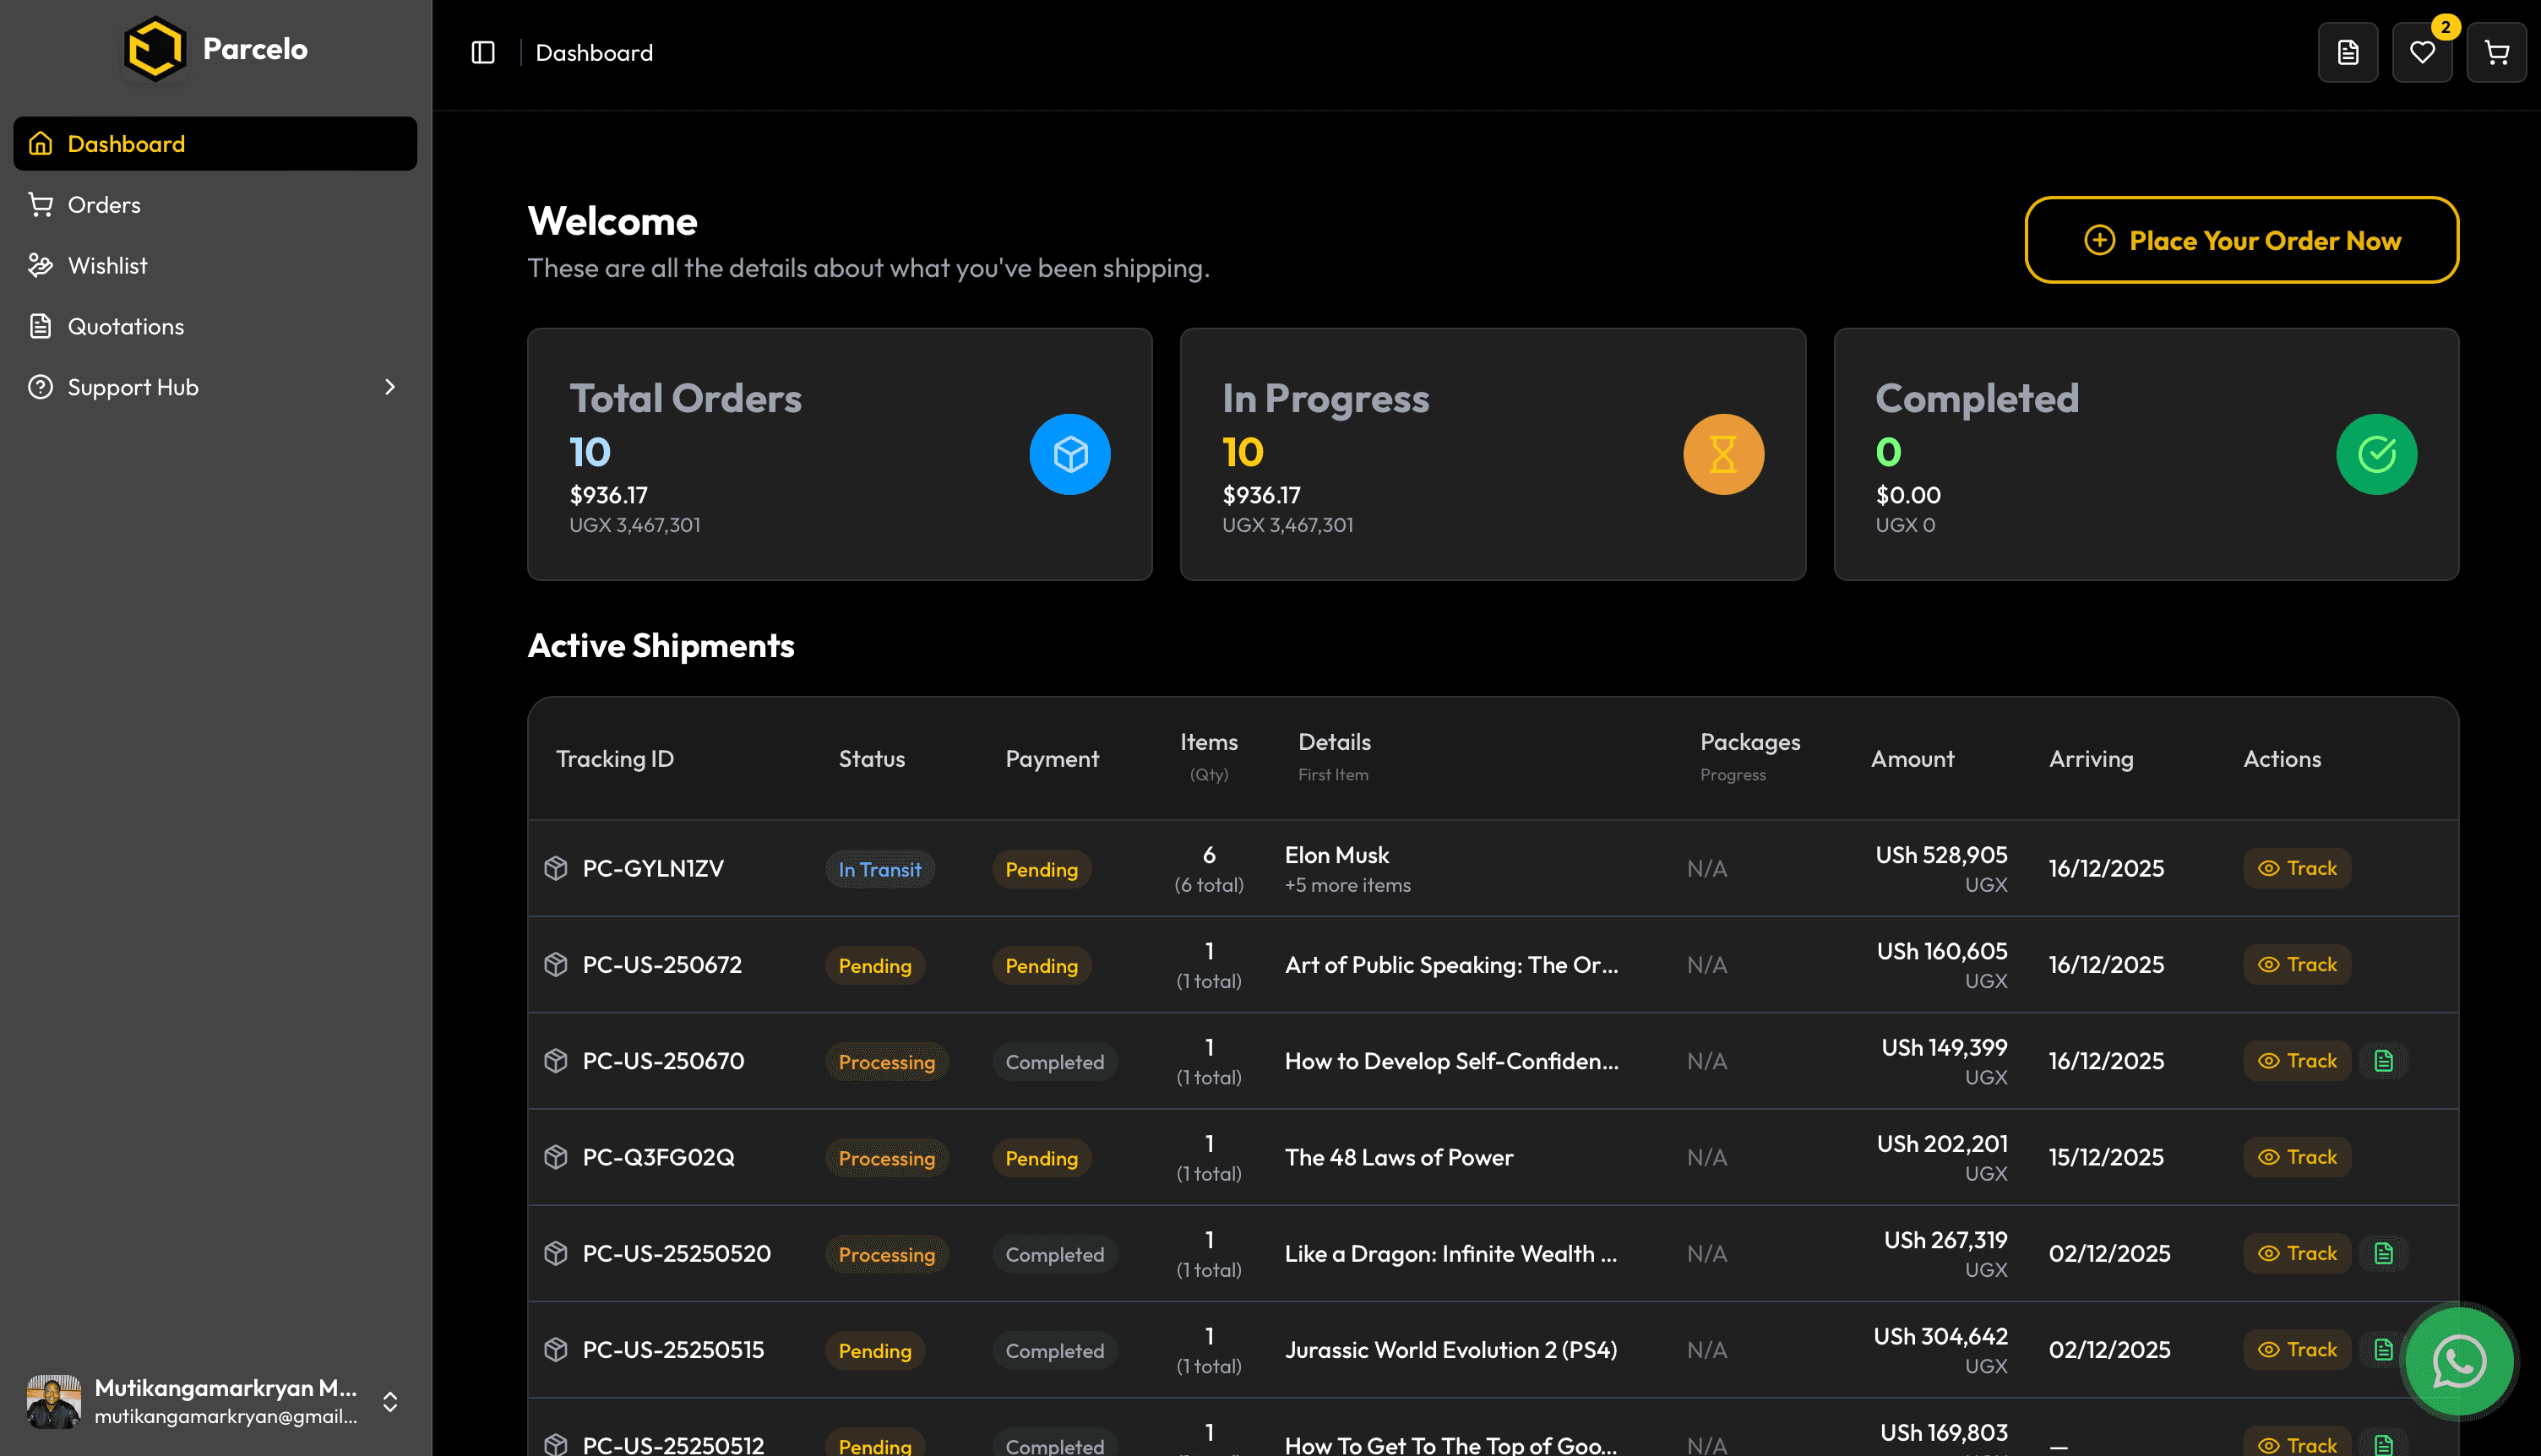Open the shopping cart icon in header
The image size is (2541, 1456).
[x=2496, y=53]
